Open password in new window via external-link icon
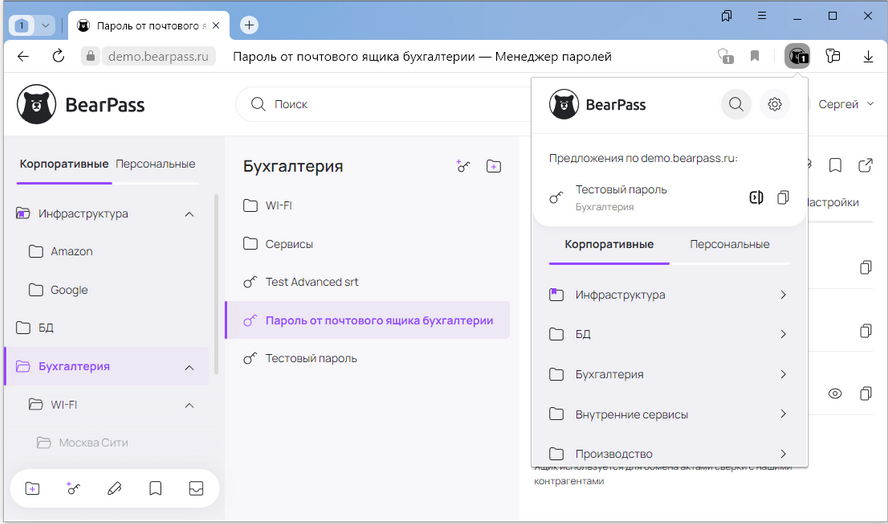Viewport: 888px width, 524px height. coord(865,165)
